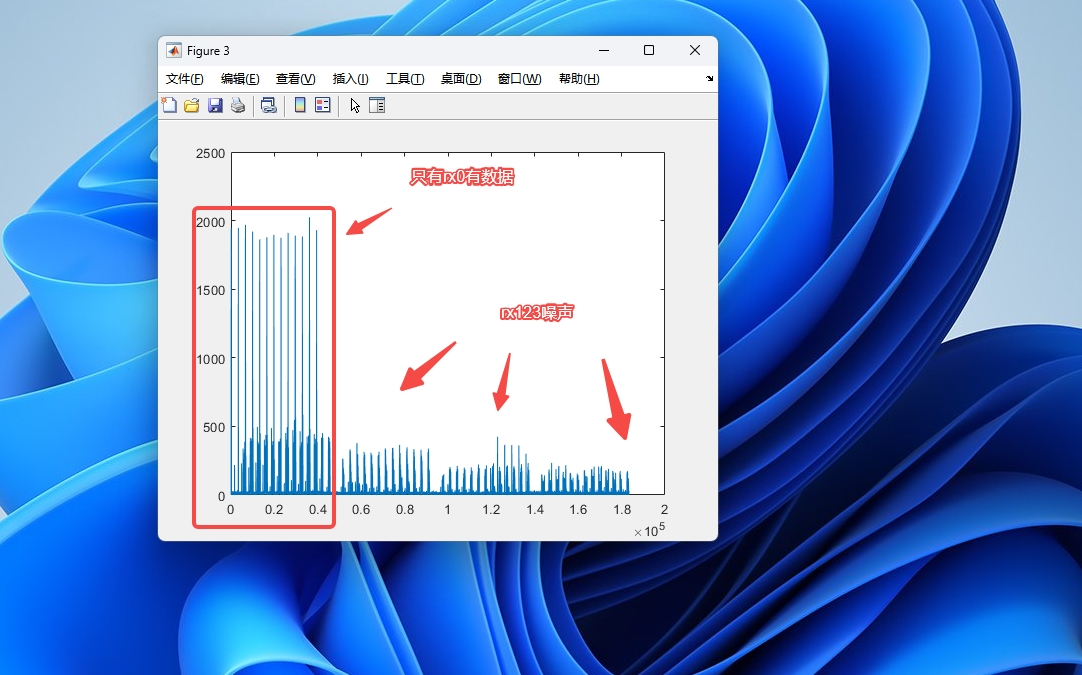Open the 查看(V) menu
The height and width of the screenshot is (675, 1082).
295,79
